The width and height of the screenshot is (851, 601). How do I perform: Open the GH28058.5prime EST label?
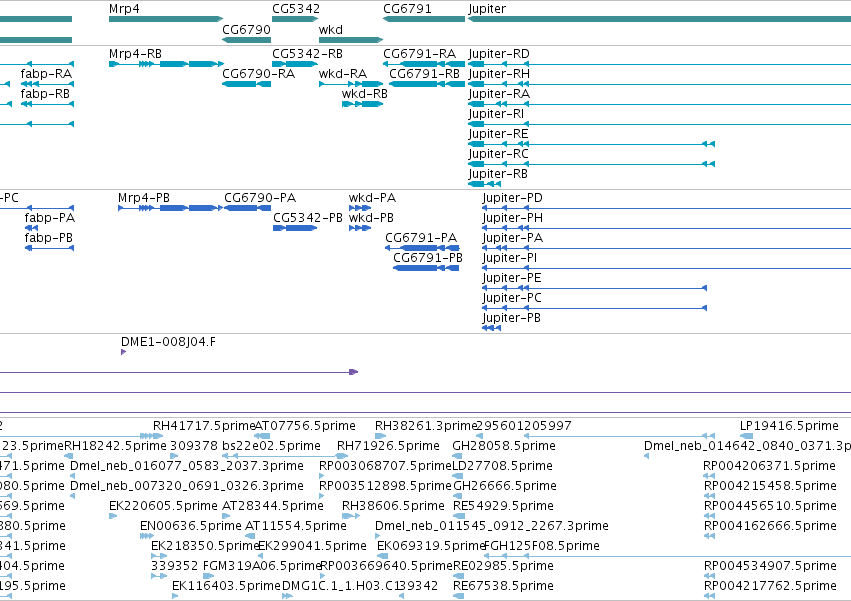(504, 446)
